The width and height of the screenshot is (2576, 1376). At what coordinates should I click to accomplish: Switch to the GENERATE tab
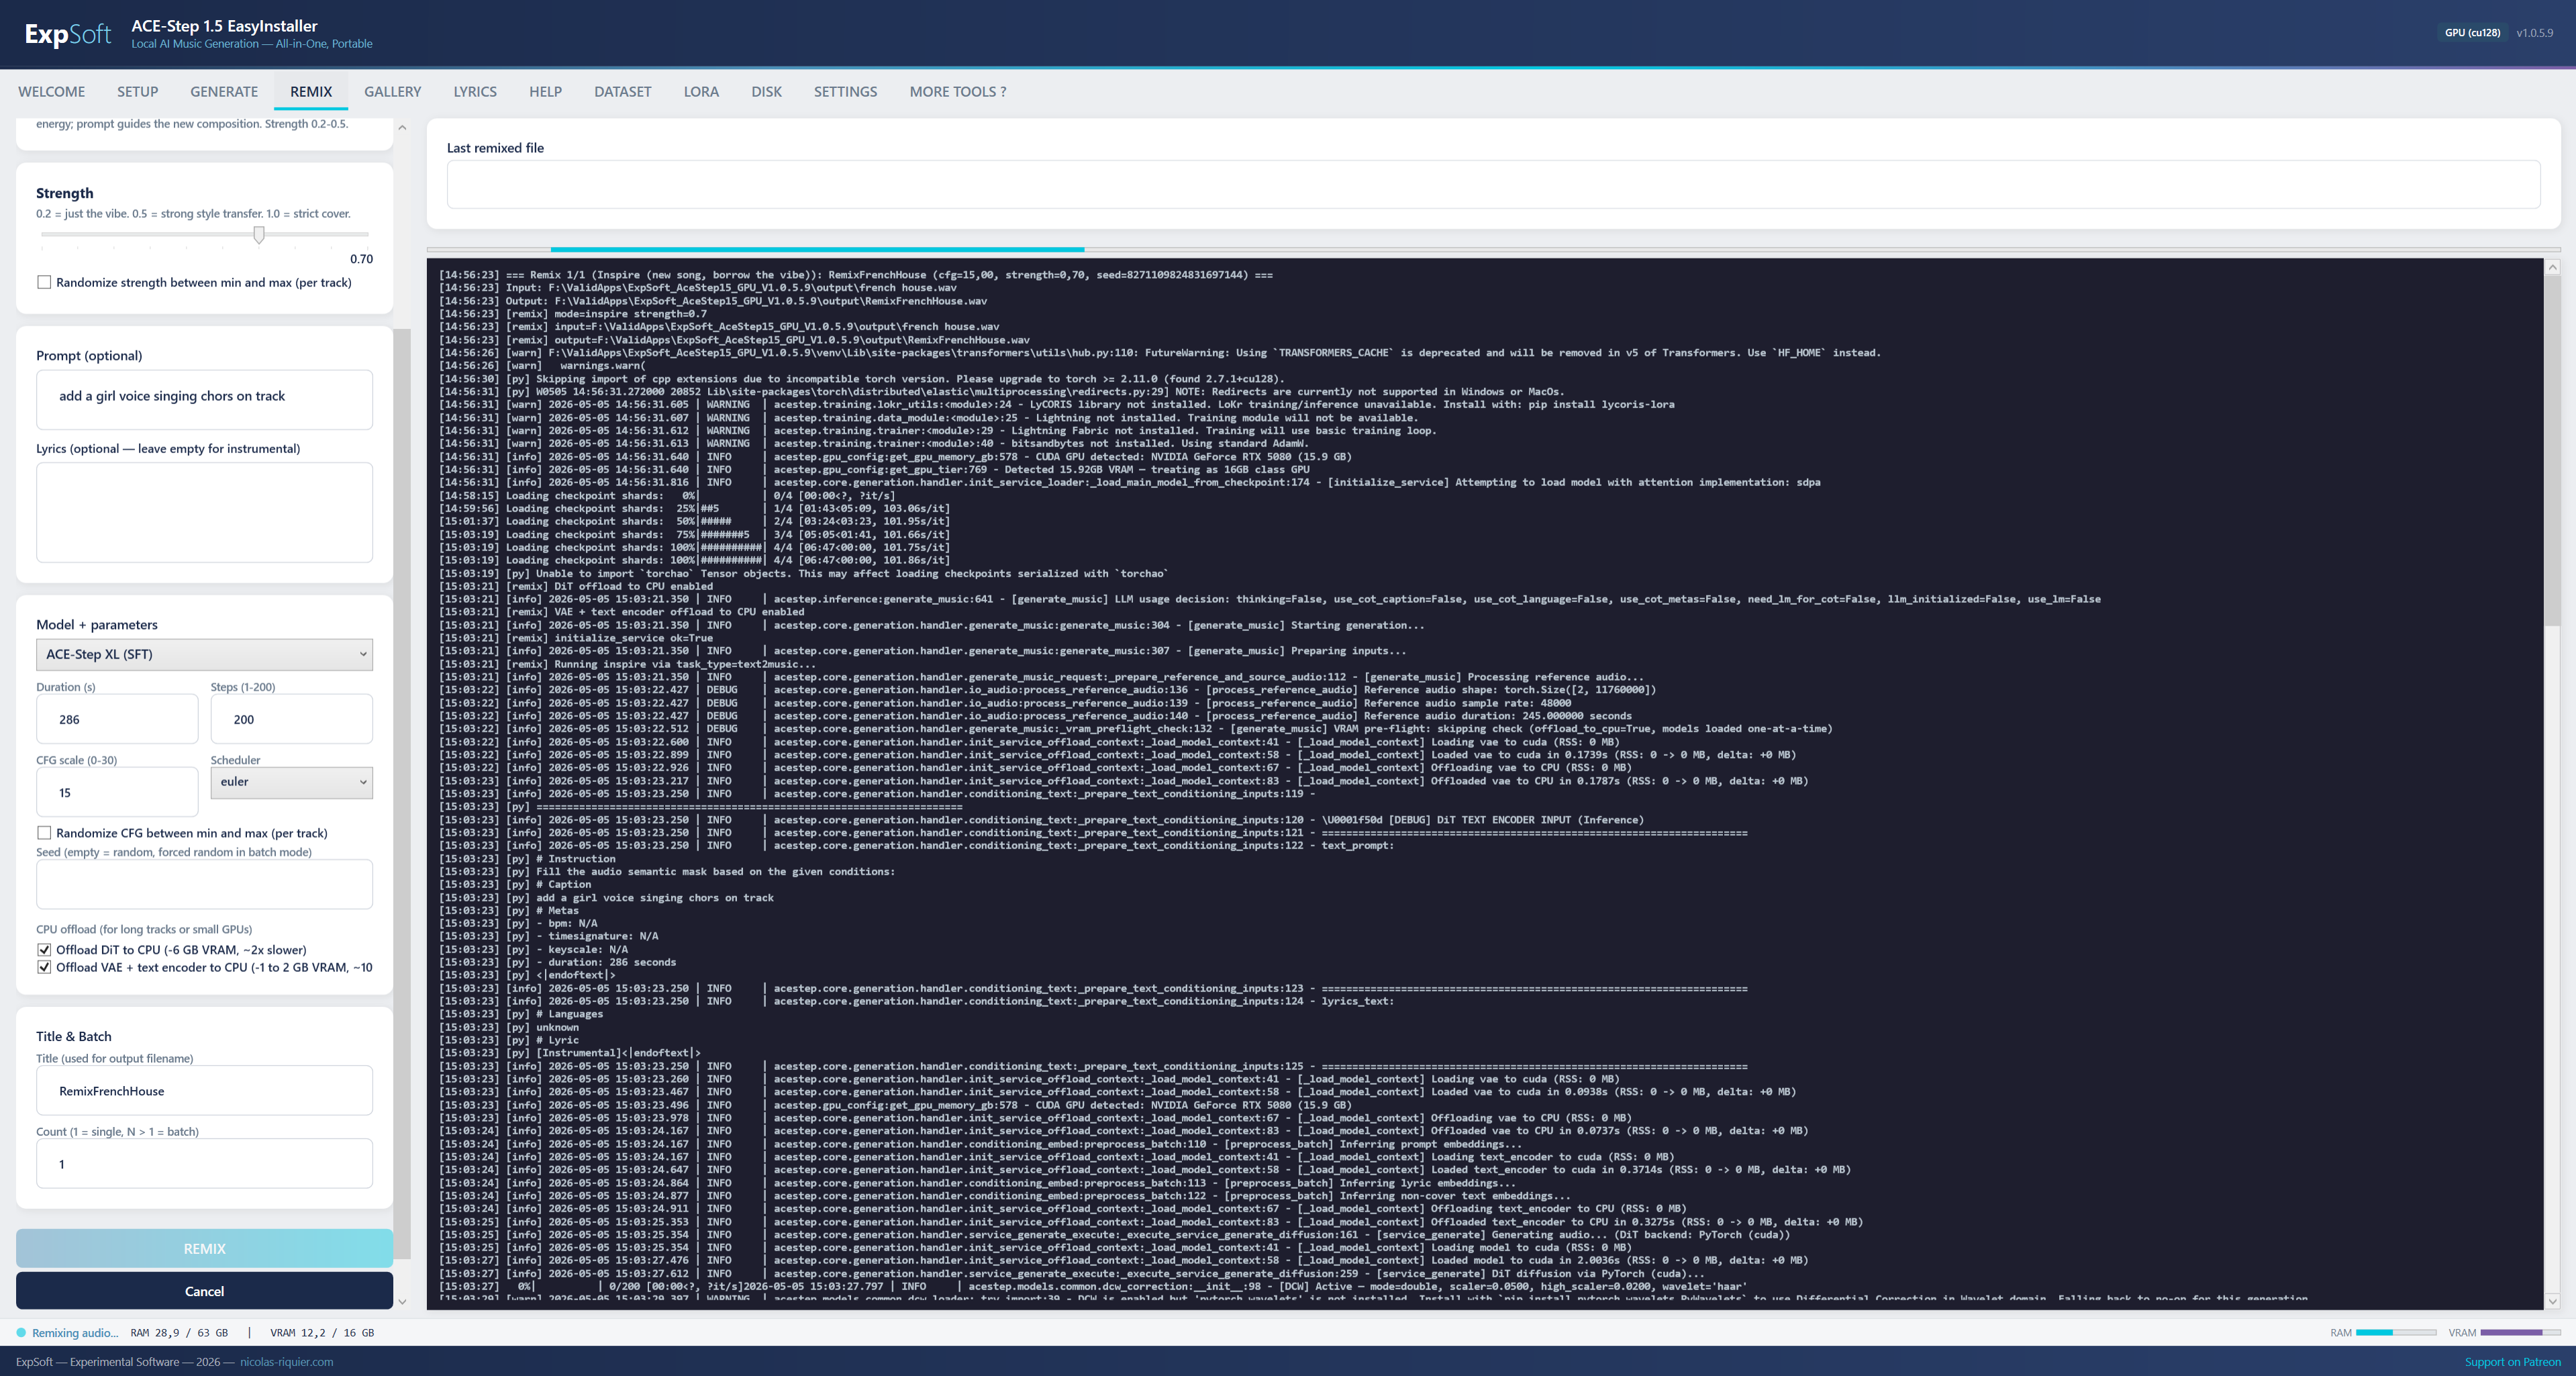click(x=224, y=91)
